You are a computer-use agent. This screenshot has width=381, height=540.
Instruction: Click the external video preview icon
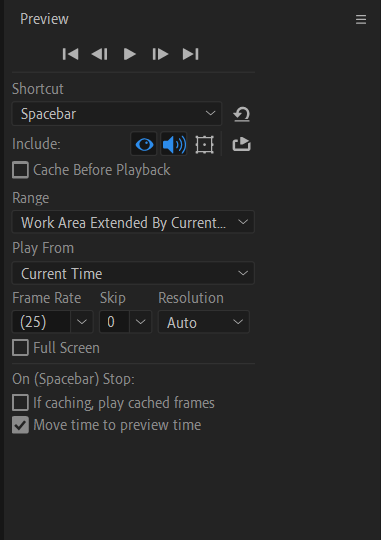point(241,144)
